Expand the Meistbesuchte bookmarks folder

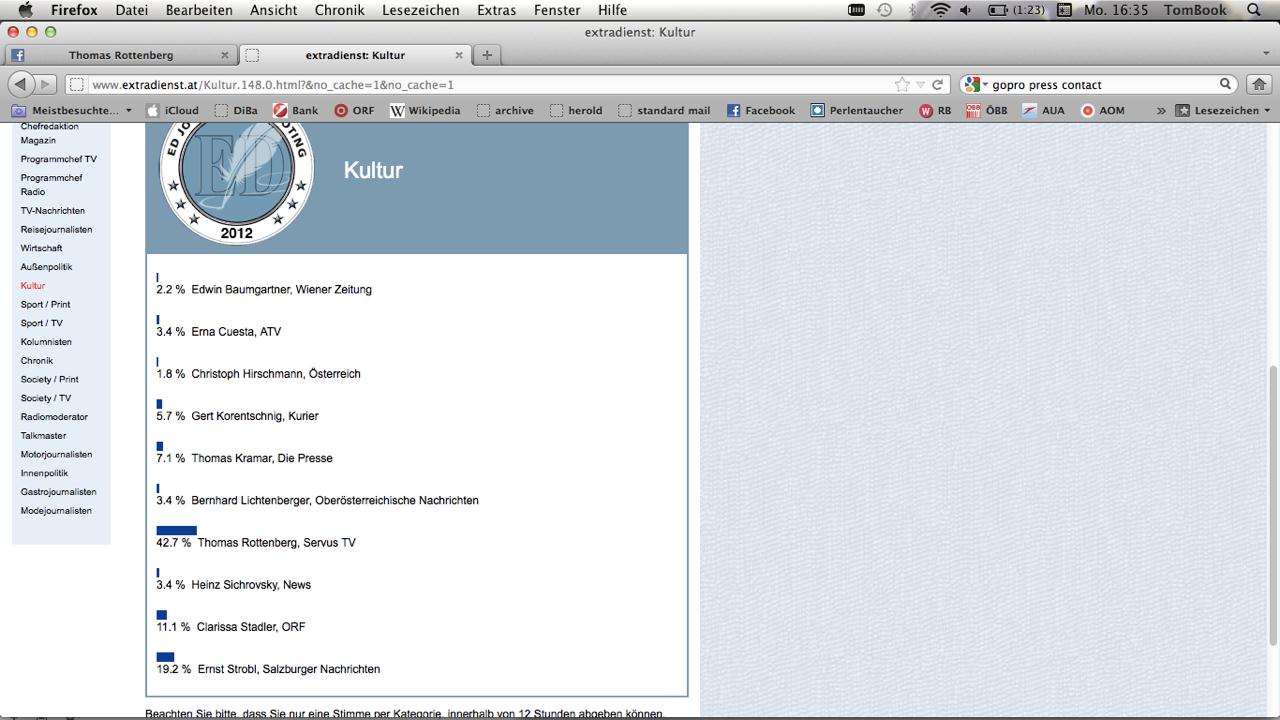[72, 111]
